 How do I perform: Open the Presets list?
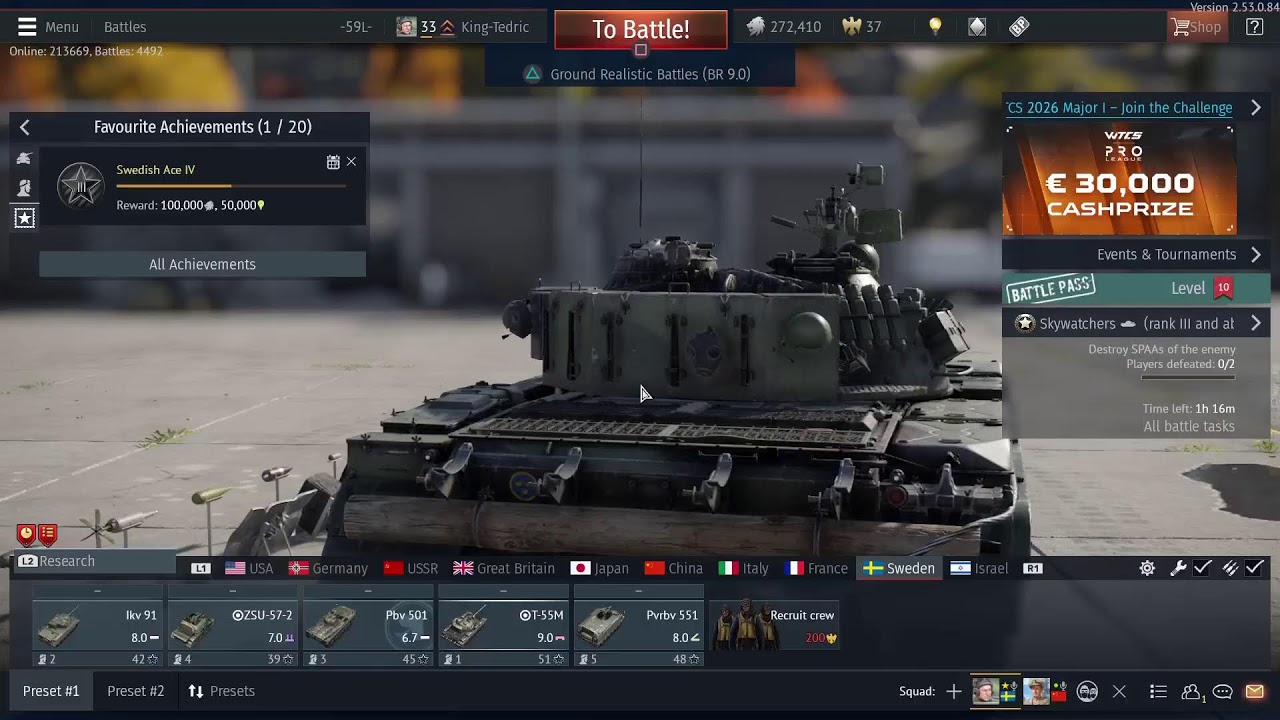point(222,691)
